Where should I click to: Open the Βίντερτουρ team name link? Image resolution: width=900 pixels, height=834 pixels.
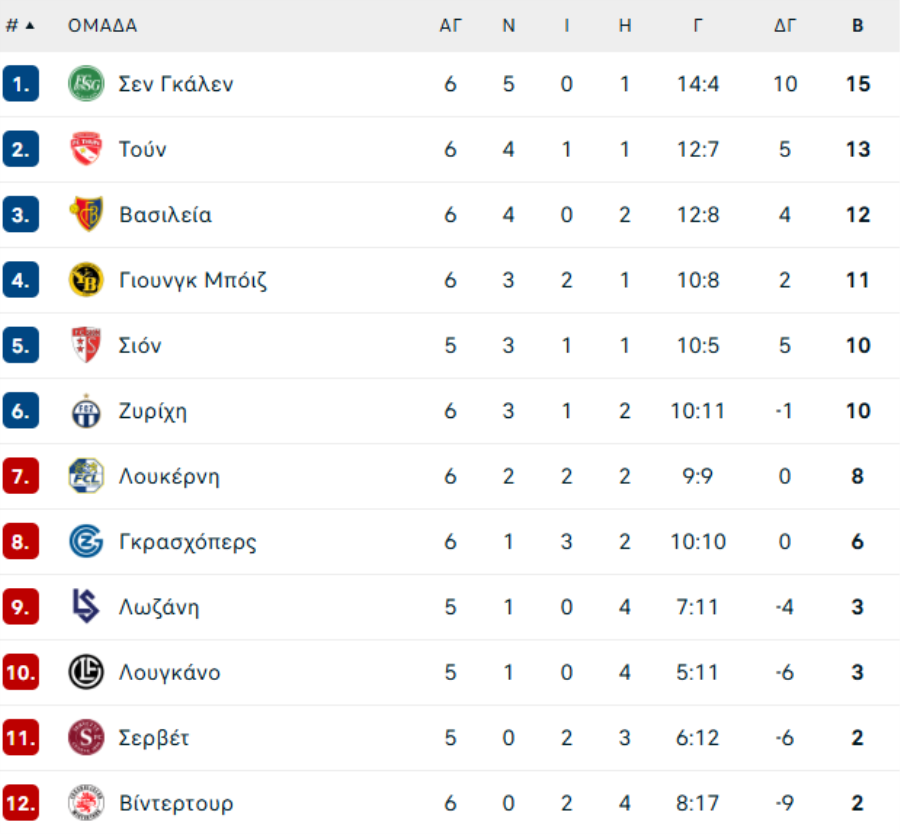point(176,803)
